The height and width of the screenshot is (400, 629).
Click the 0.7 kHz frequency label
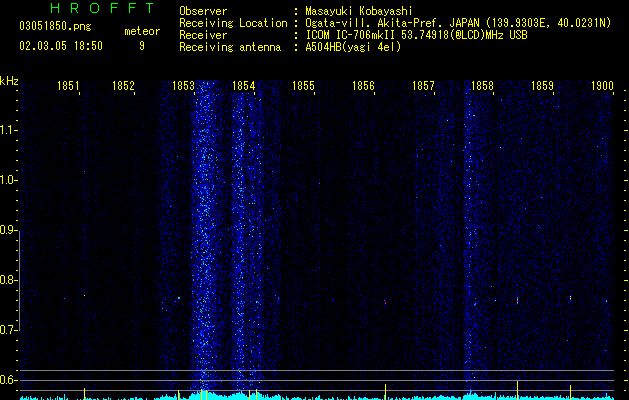tap(8, 330)
